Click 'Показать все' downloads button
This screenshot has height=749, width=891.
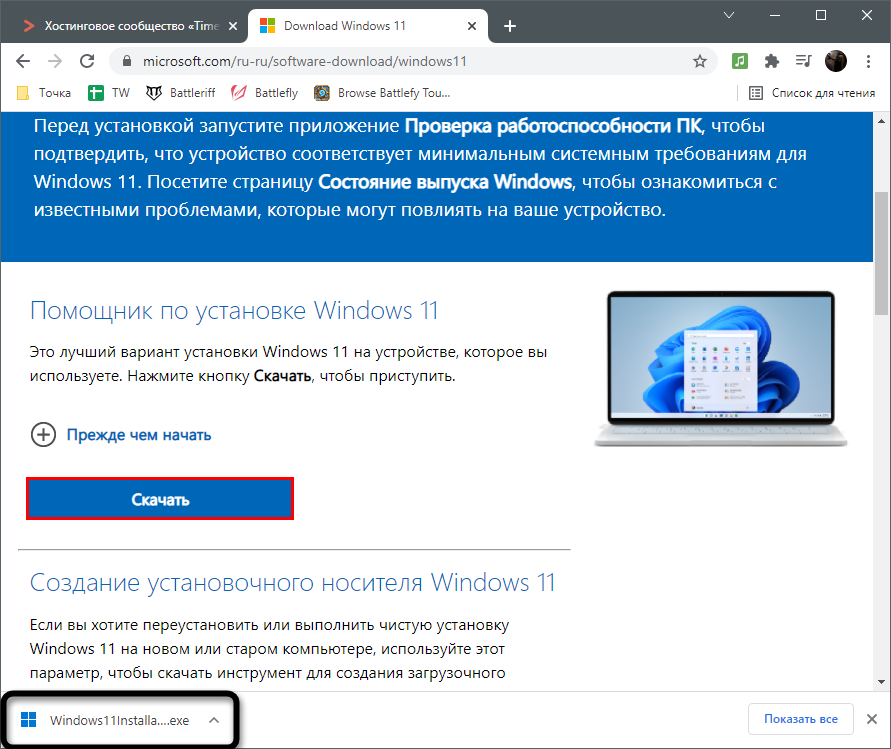click(x=800, y=719)
